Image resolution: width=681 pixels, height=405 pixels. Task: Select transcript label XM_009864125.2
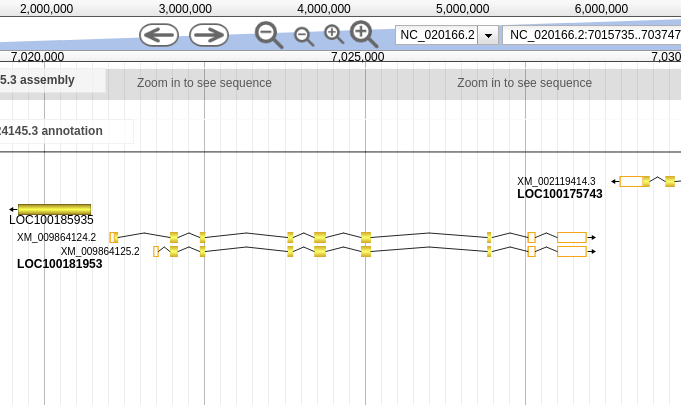pyautogui.click(x=100, y=251)
